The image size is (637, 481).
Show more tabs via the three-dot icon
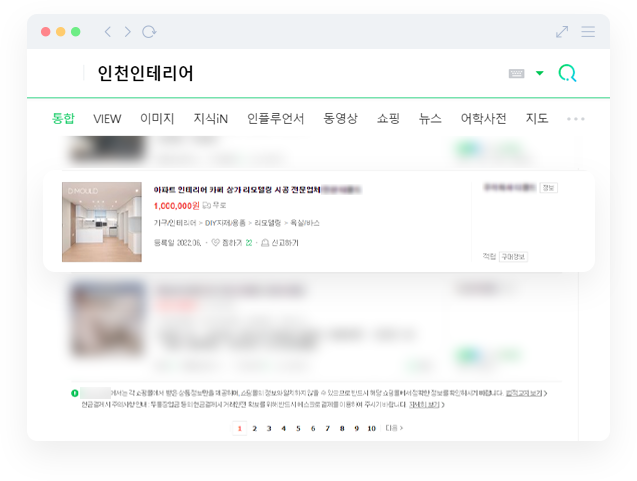point(576,119)
